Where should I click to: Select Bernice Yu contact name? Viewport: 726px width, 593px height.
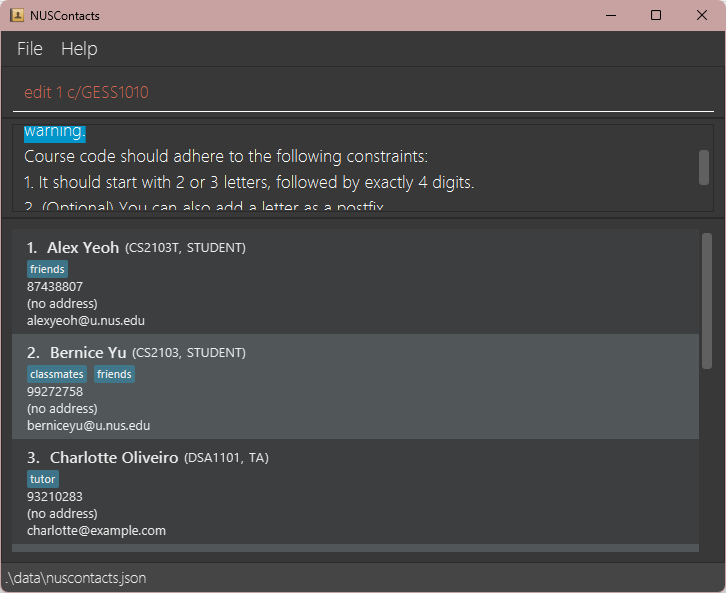coord(88,353)
